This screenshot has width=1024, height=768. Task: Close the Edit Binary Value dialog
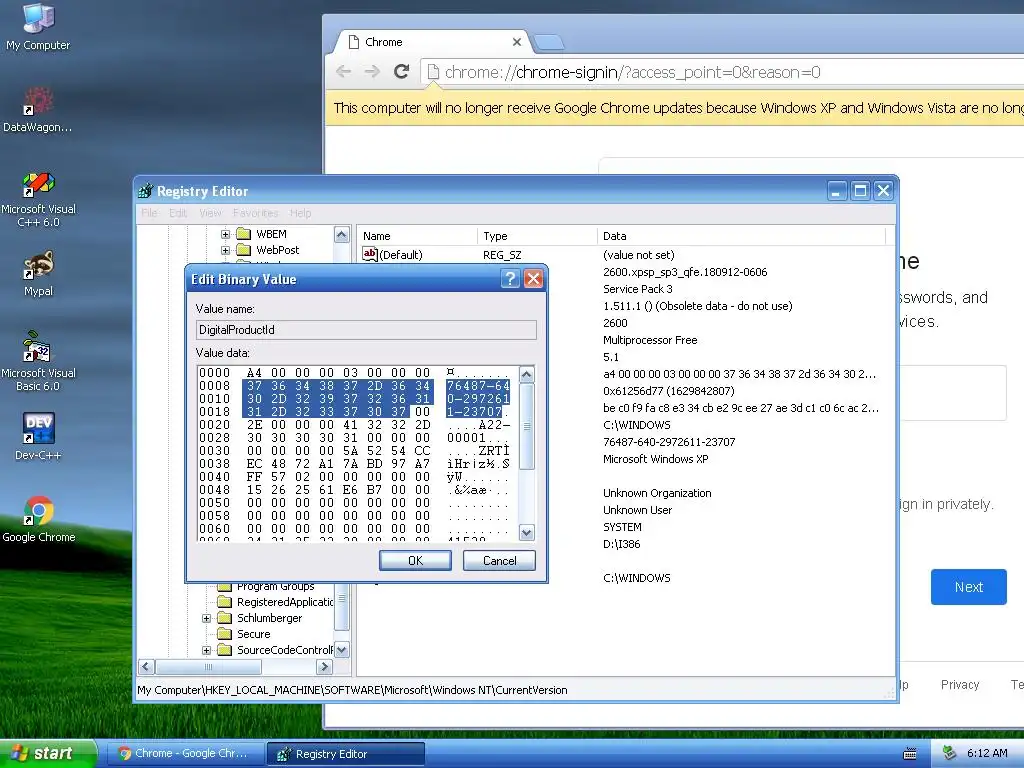point(534,279)
